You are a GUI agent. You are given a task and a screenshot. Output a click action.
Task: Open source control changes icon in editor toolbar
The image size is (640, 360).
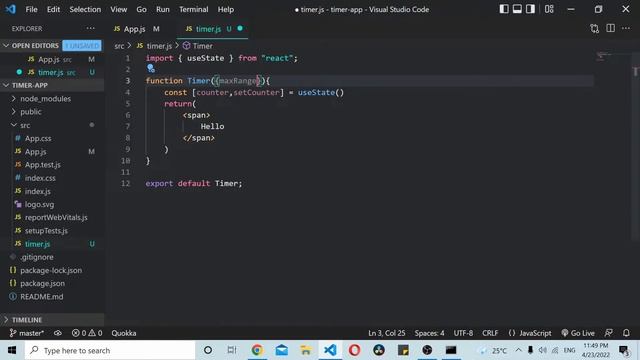point(595,29)
